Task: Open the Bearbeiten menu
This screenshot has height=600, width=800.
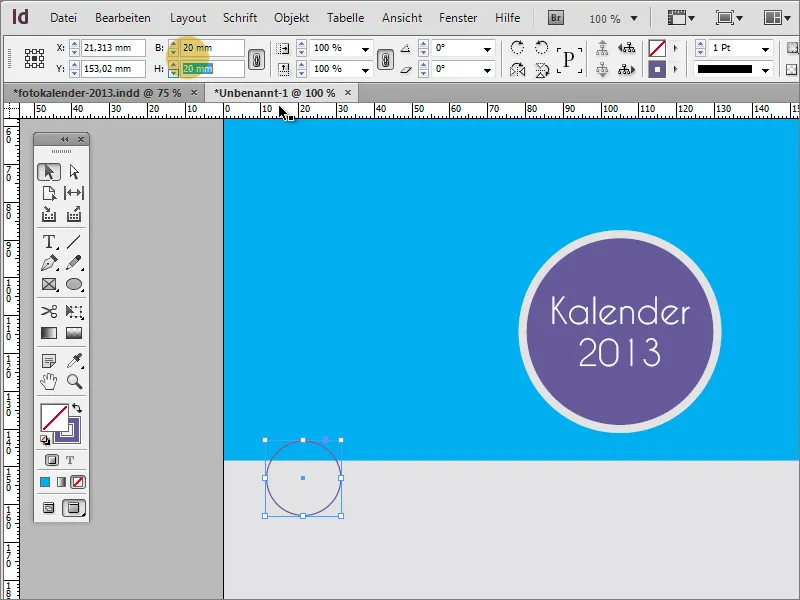Action: (x=123, y=18)
